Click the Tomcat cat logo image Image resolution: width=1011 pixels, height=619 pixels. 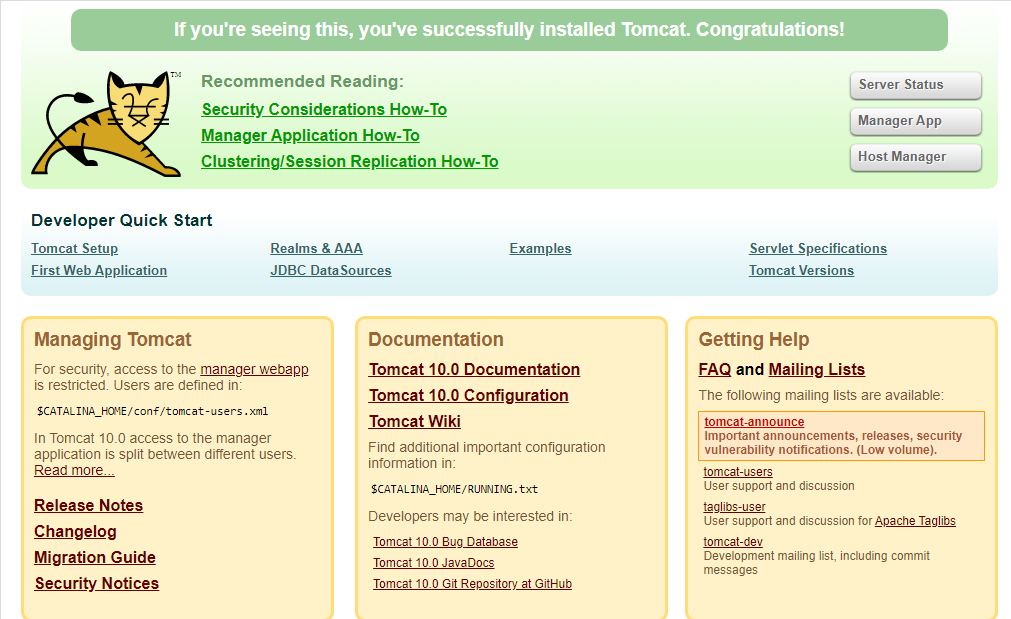click(x=106, y=123)
